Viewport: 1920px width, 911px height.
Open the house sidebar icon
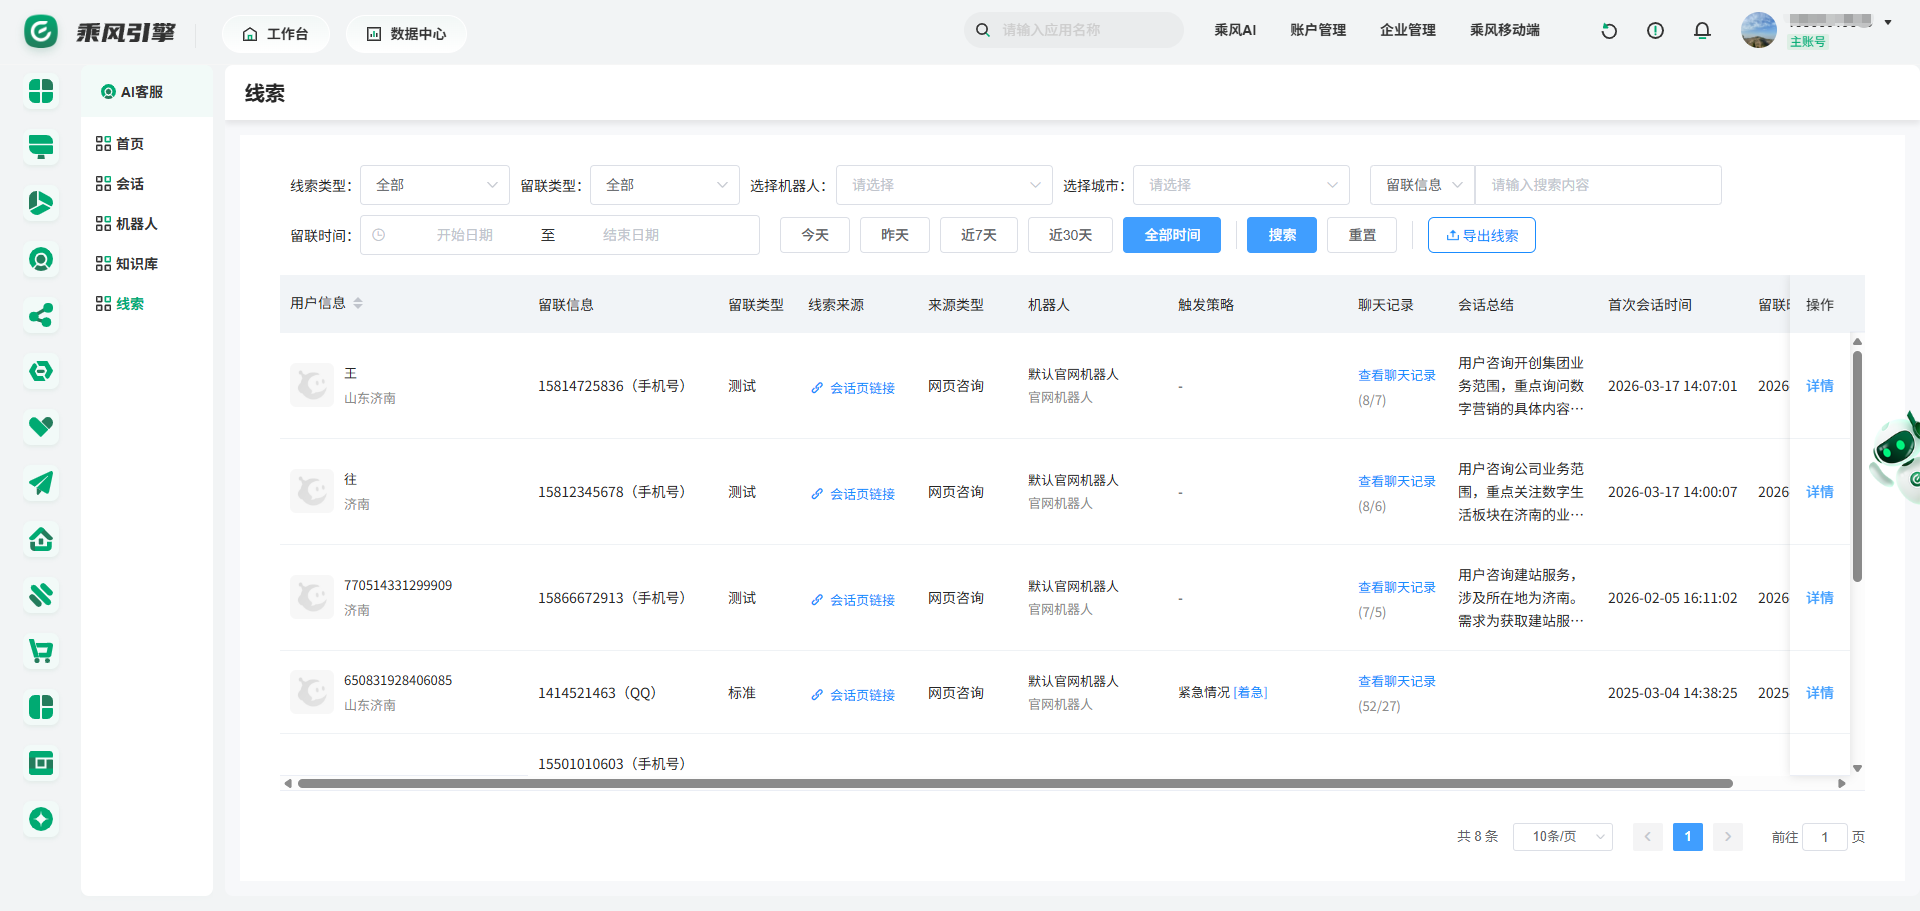coord(41,540)
